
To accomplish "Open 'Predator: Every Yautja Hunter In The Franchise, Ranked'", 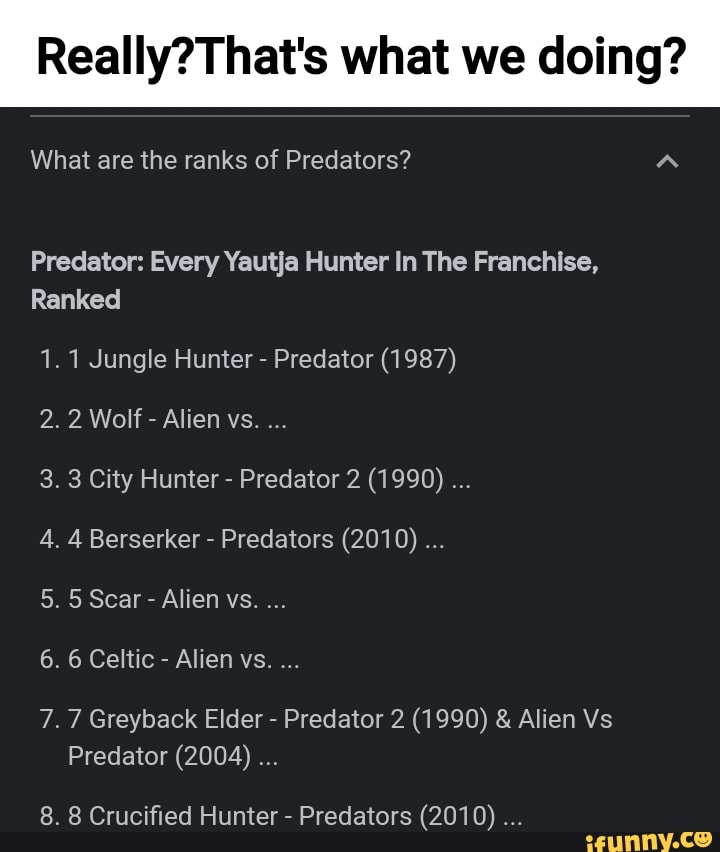I will tap(313, 278).
